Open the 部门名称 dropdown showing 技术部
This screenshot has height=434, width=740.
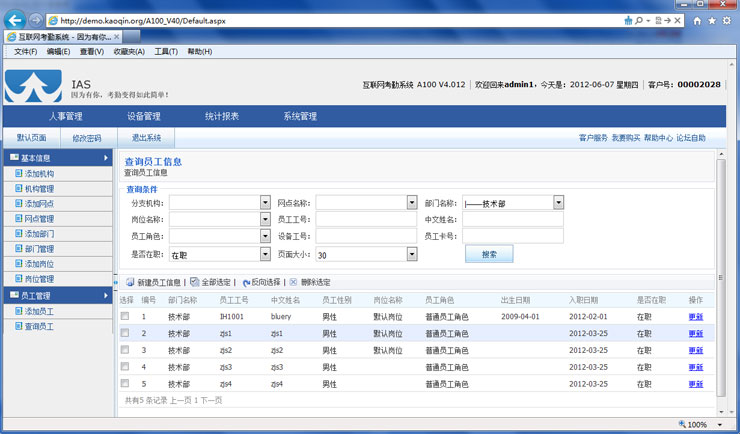click(x=559, y=203)
